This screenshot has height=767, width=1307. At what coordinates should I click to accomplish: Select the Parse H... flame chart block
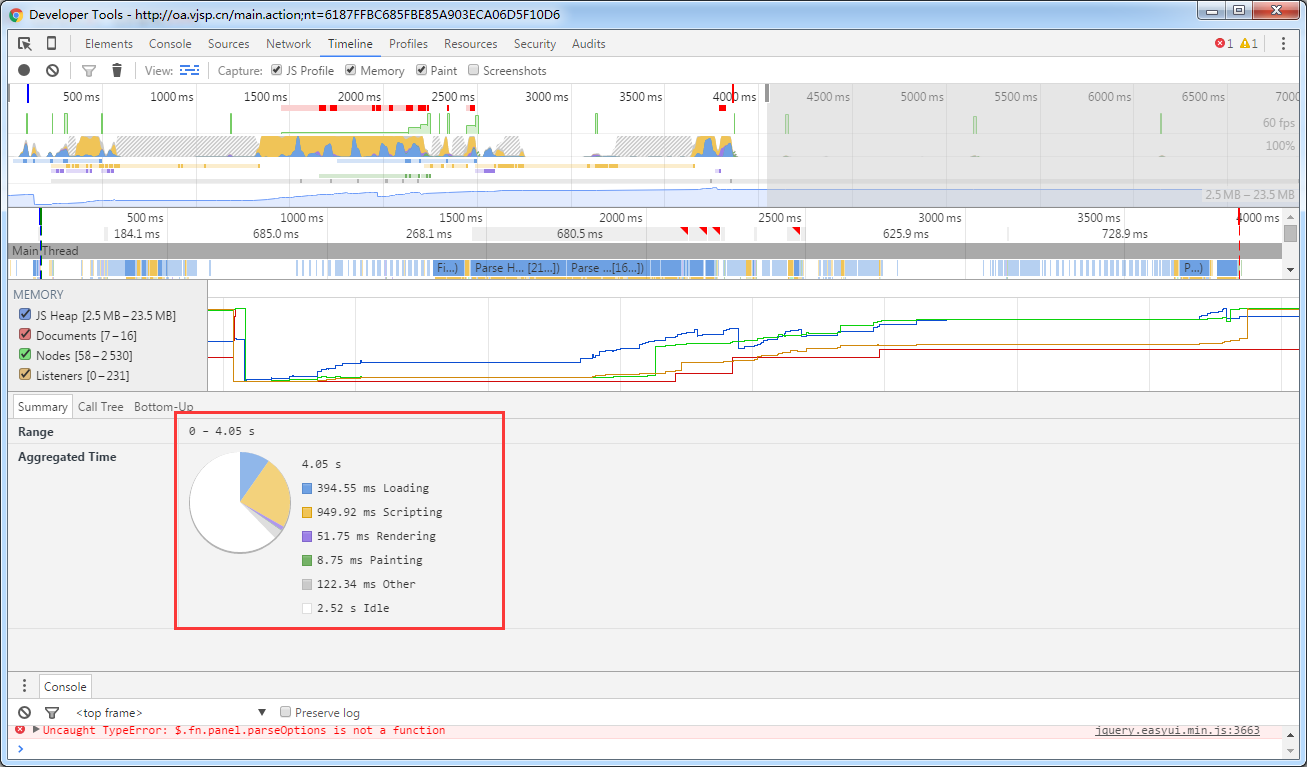(516, 268)
